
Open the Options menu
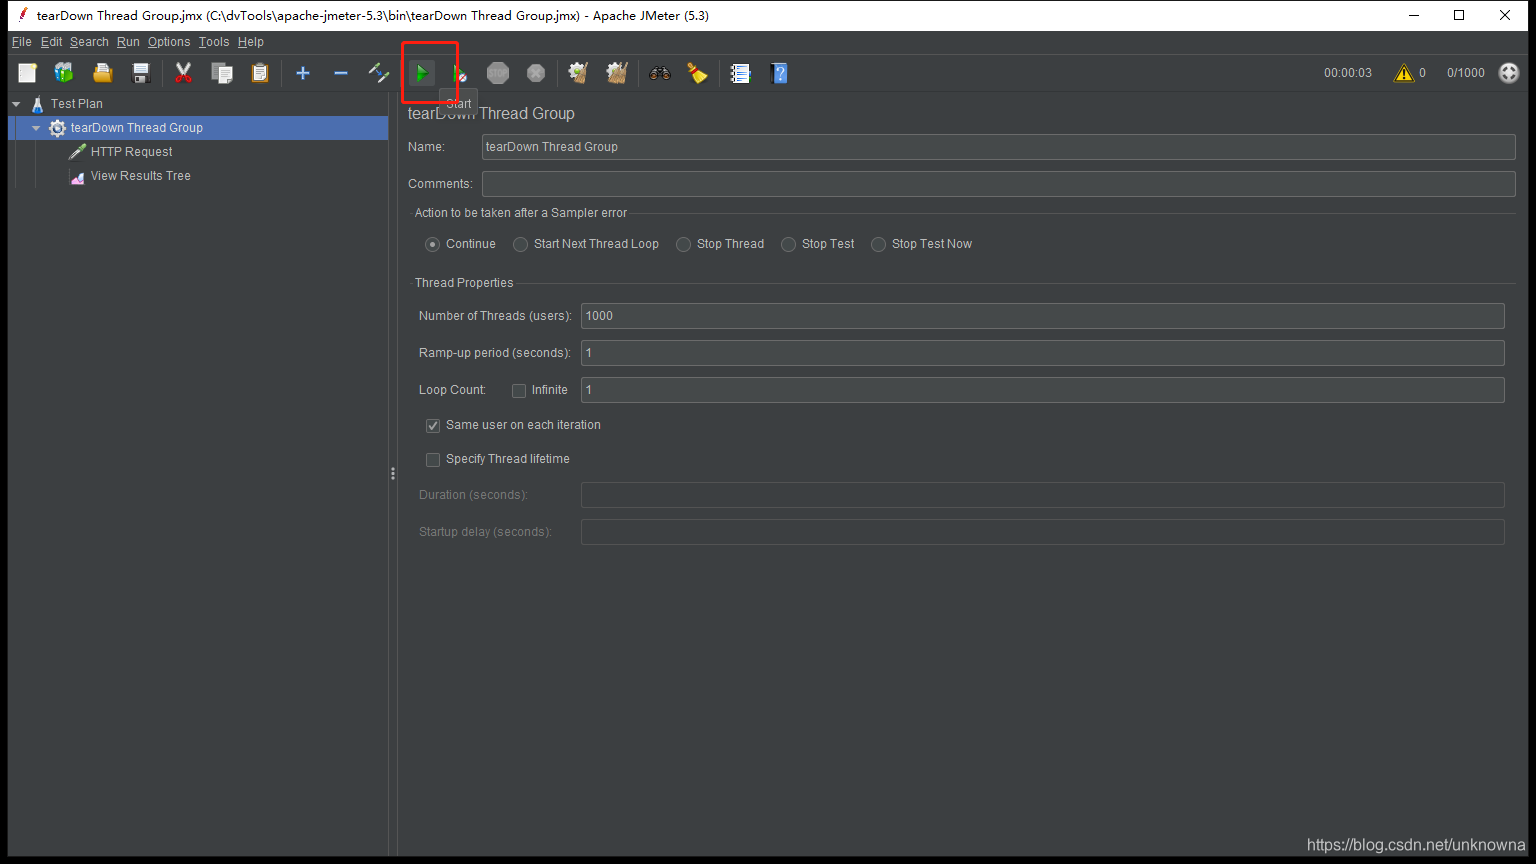(x=169, y=42)
